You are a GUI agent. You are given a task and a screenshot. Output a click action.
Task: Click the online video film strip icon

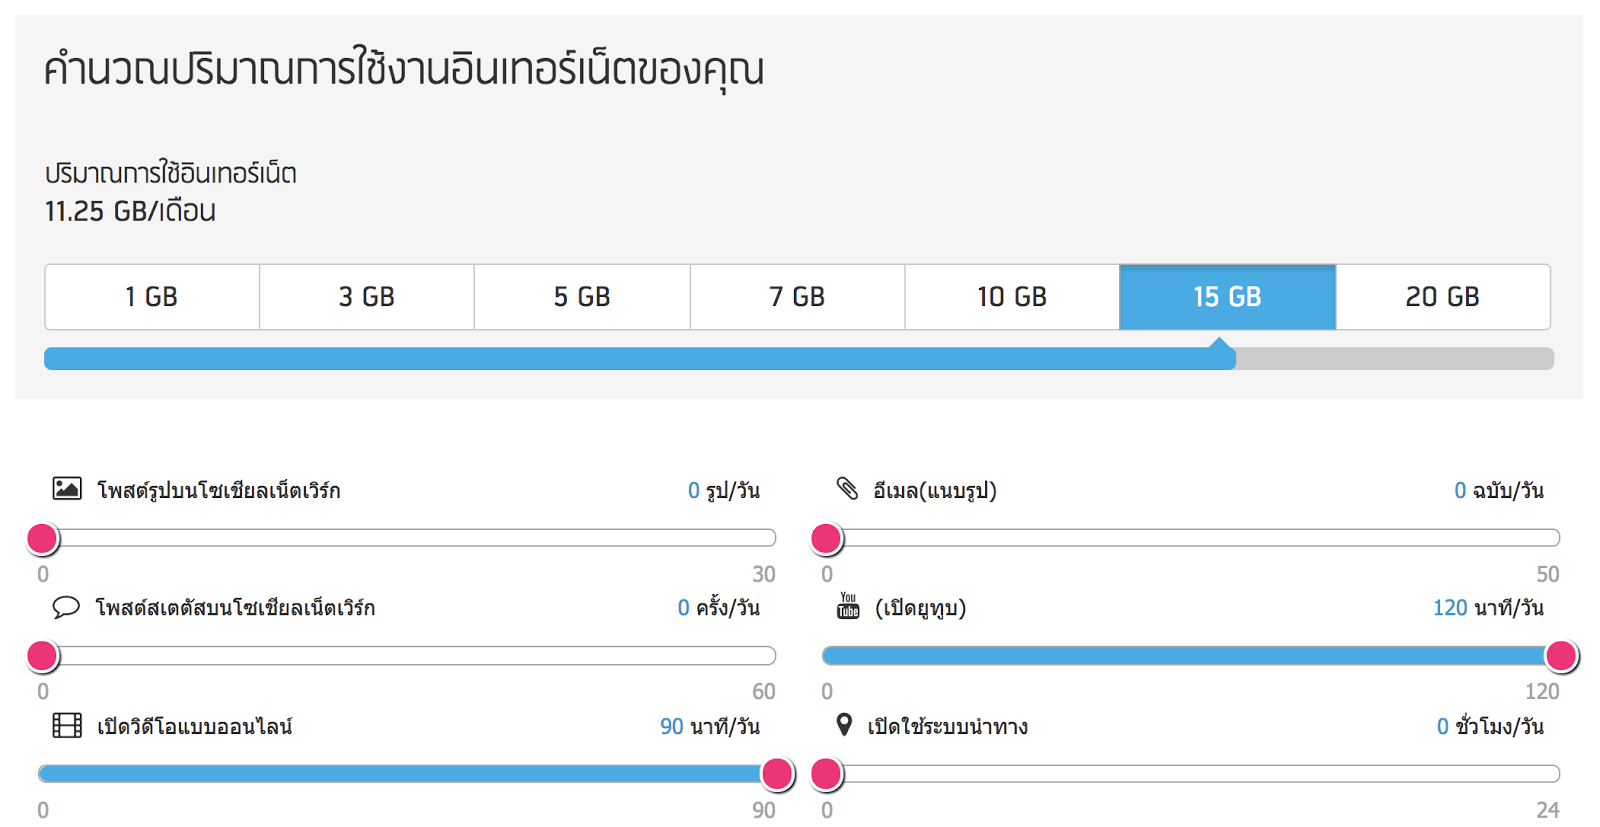coord(67,725)
